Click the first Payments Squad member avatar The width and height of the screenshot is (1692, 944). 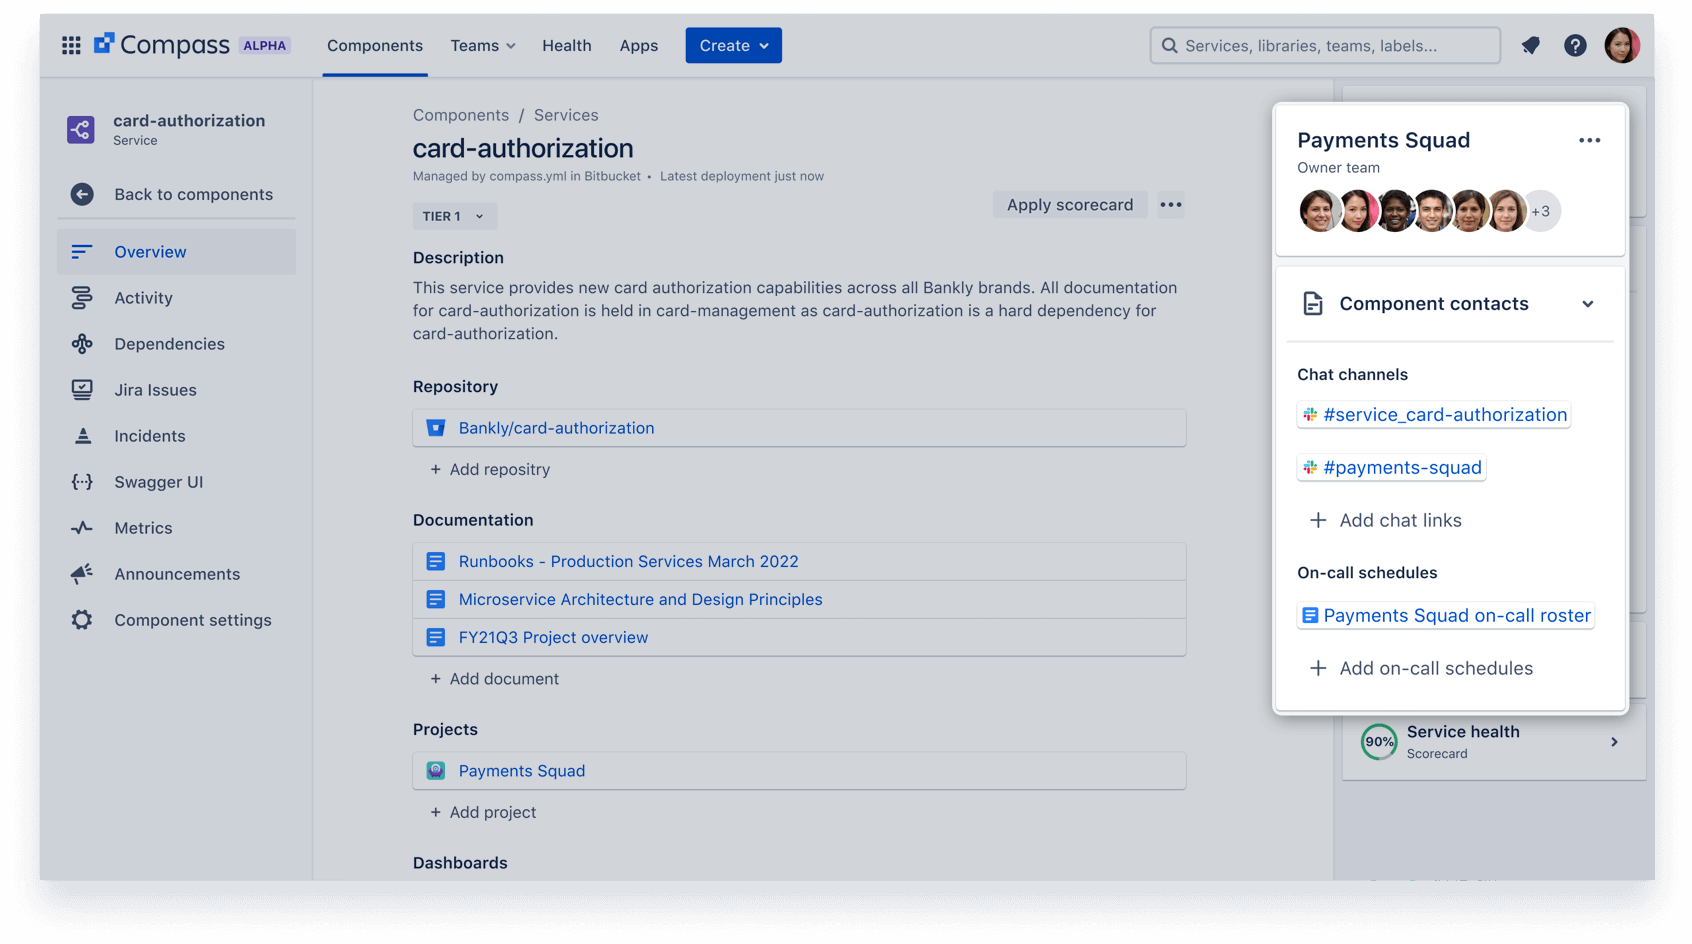pyautogui.click(x=1319, y=211)
